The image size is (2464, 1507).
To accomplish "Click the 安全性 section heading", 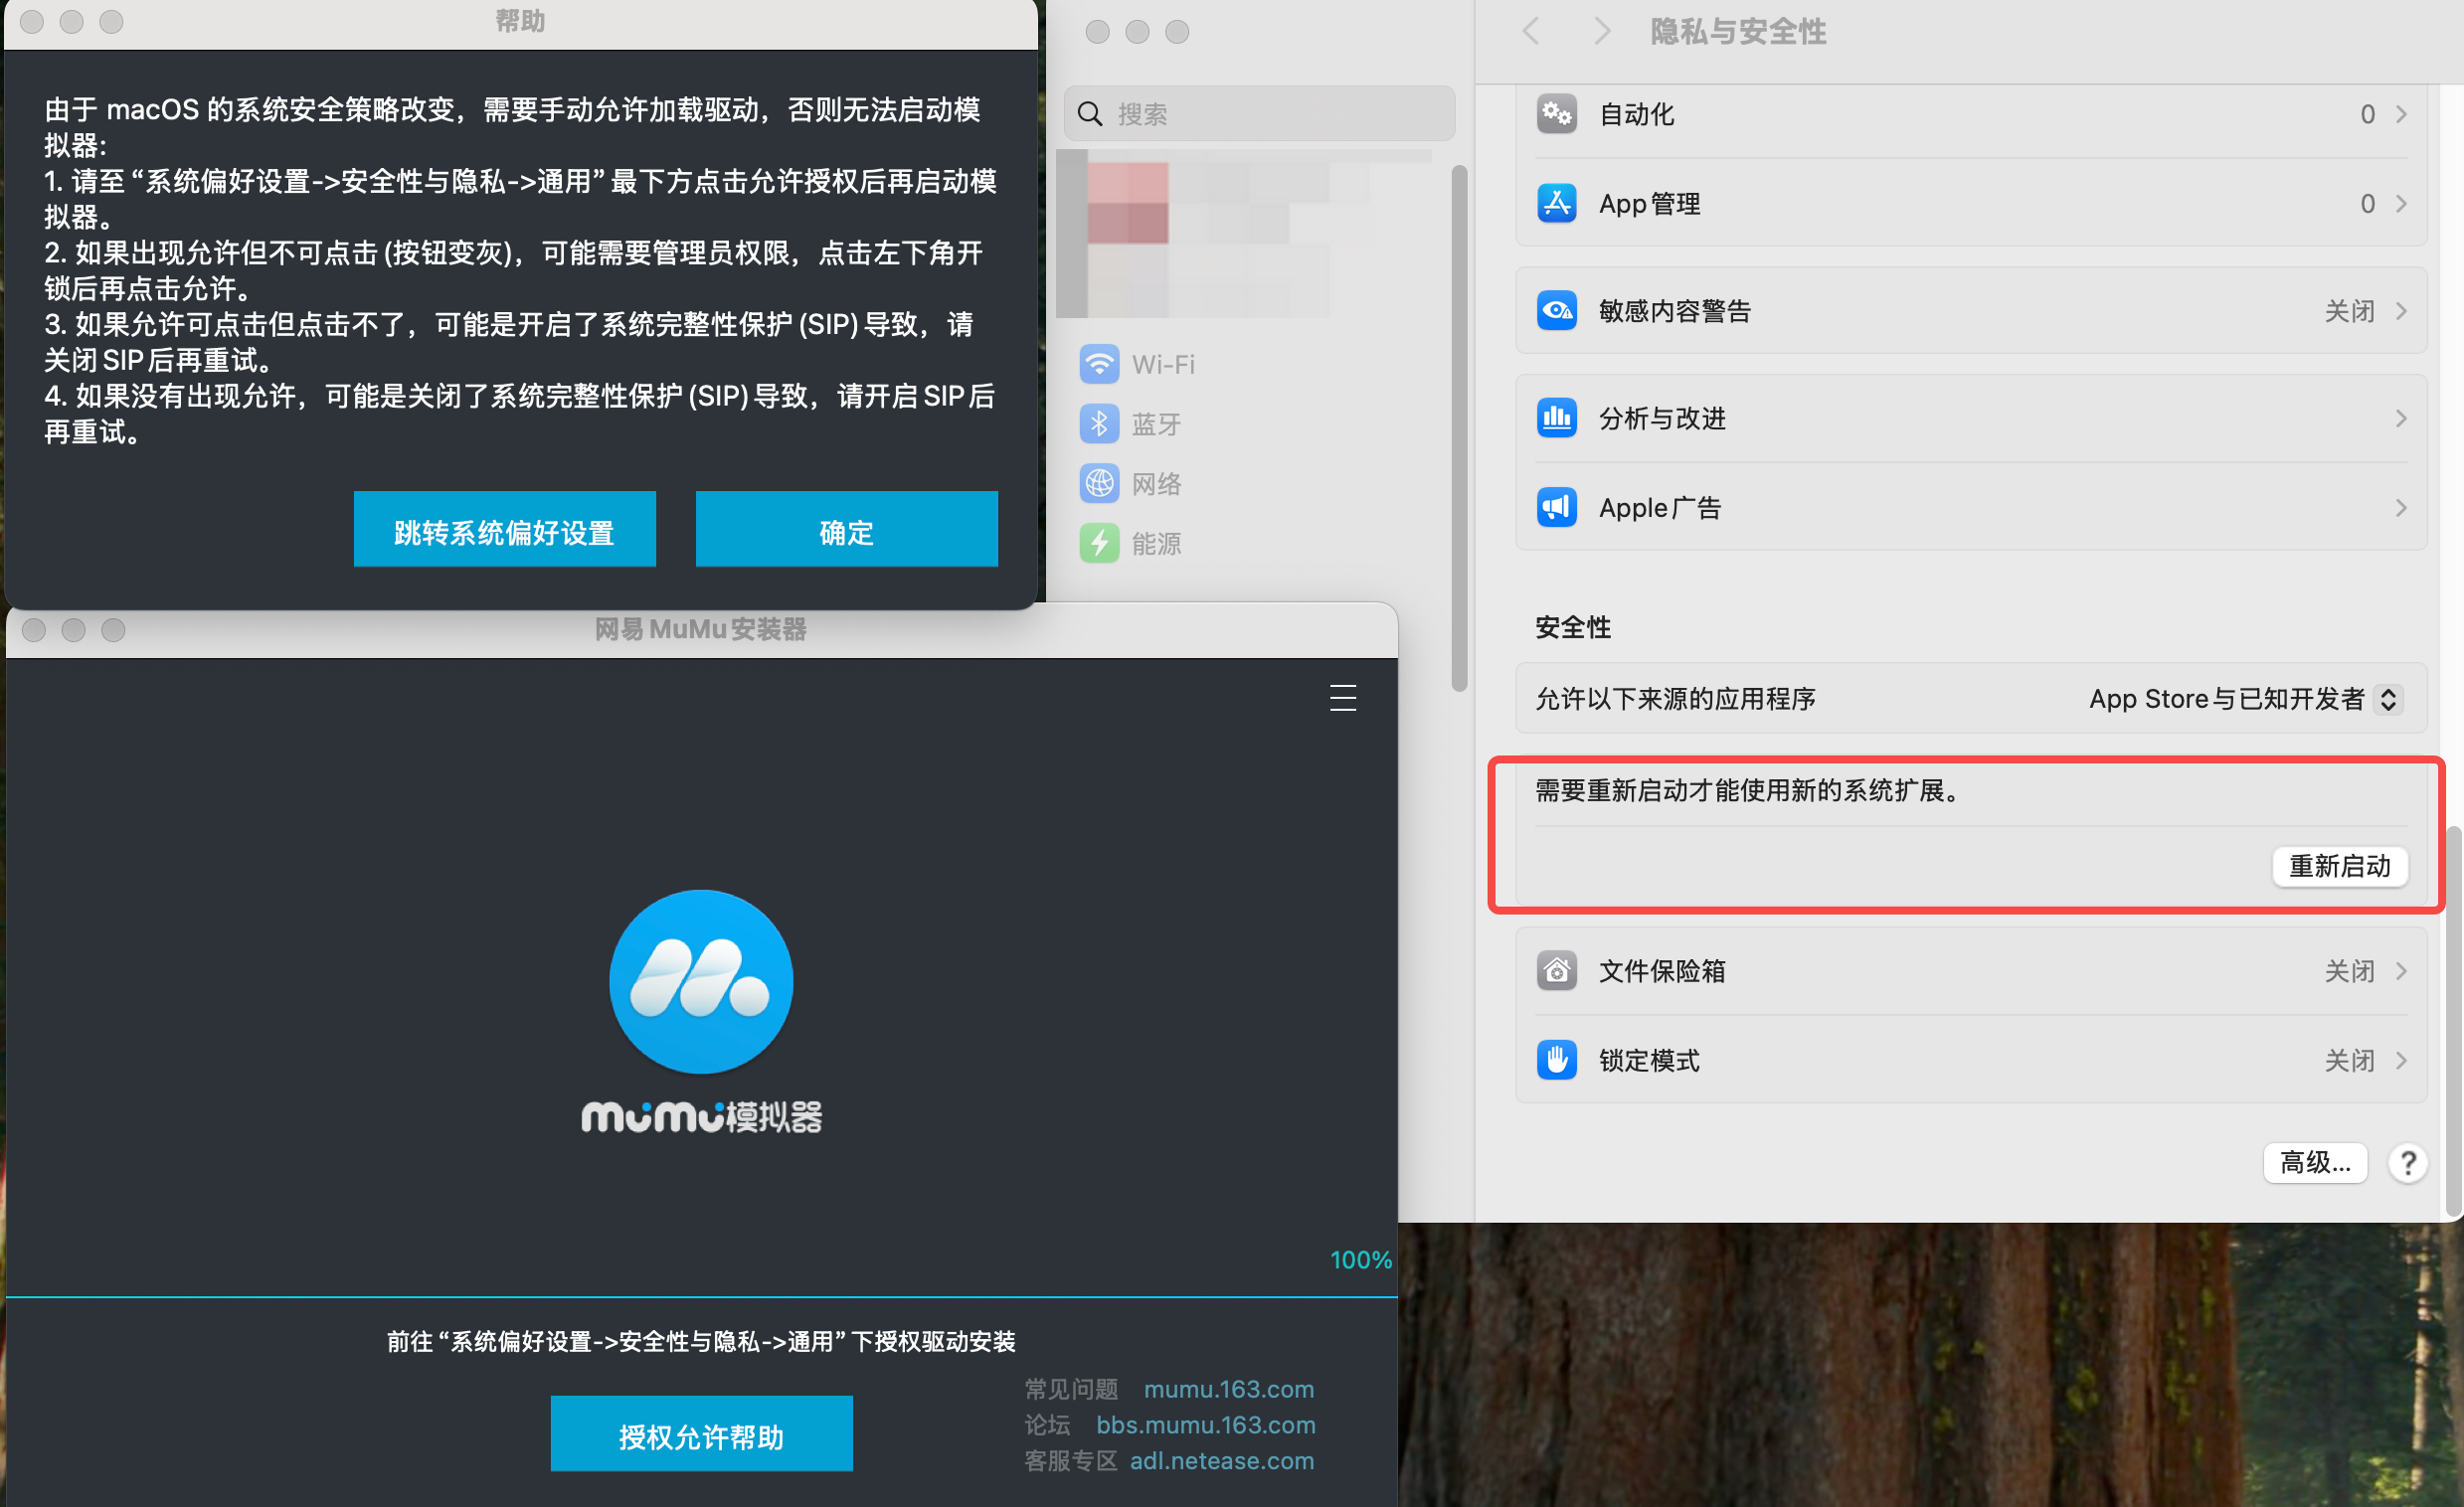I will pyautogui.click(x=1572, y=627).
